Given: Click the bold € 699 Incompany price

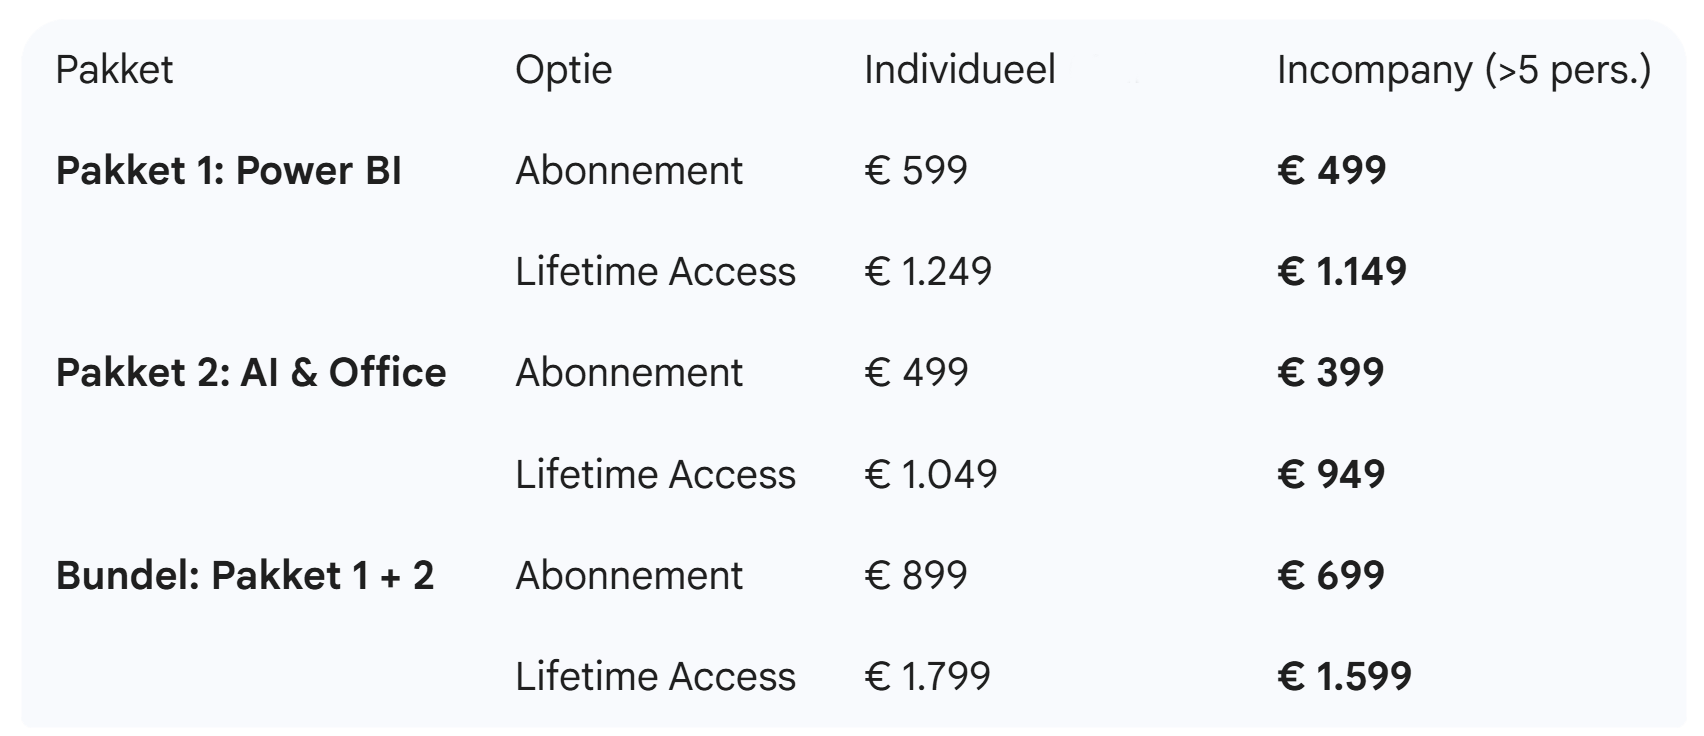Looking at the screenshot, I should coord(1331,576).
